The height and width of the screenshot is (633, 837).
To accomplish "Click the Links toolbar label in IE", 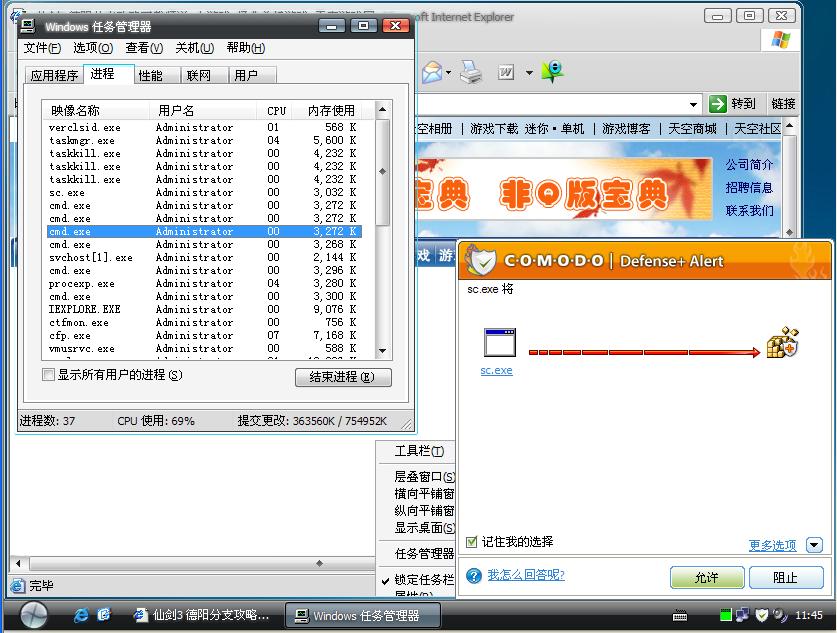I will coord(783,104).
